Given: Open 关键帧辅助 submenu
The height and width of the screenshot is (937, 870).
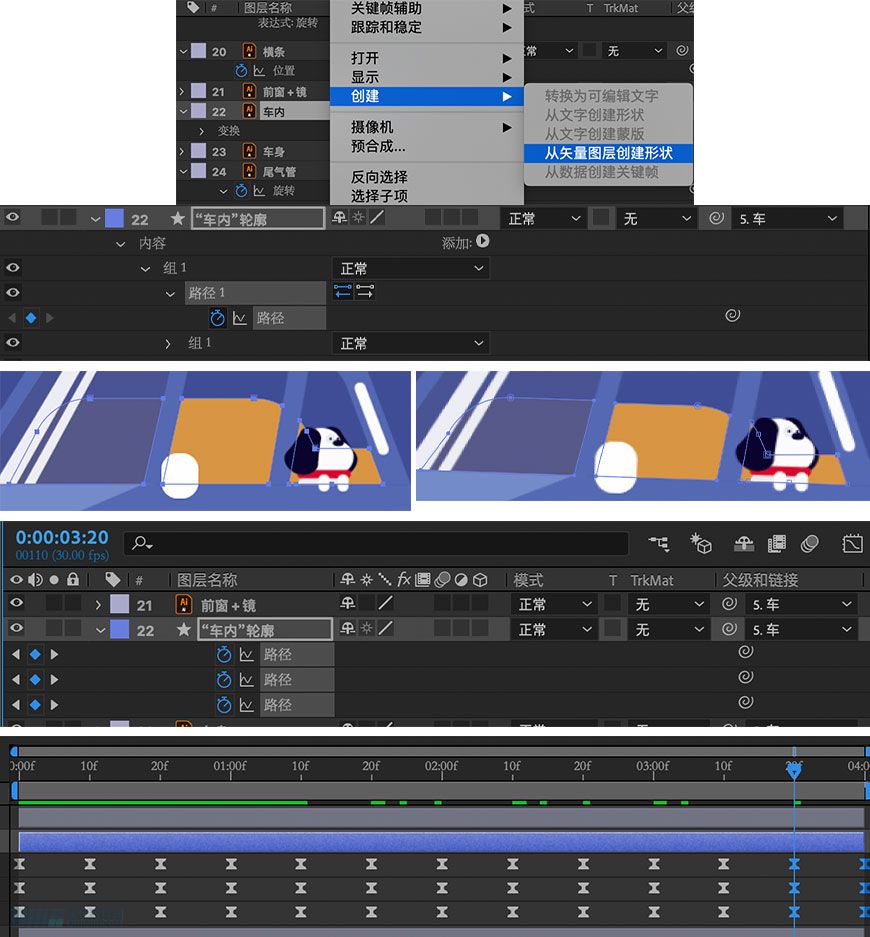Looking at the screenshot, I should click(427, 8).
